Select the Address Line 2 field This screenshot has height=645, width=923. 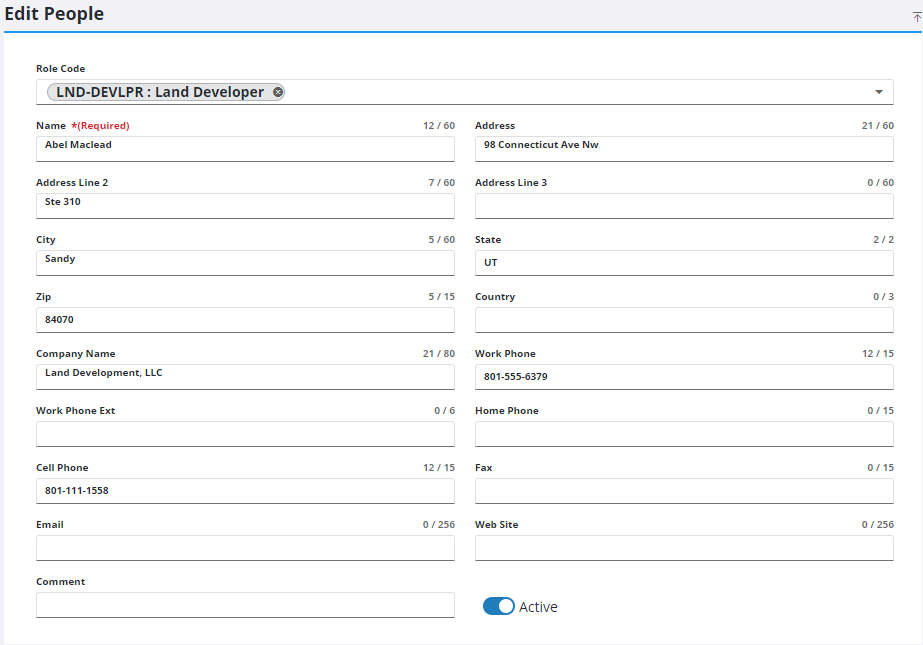point(245,205)
